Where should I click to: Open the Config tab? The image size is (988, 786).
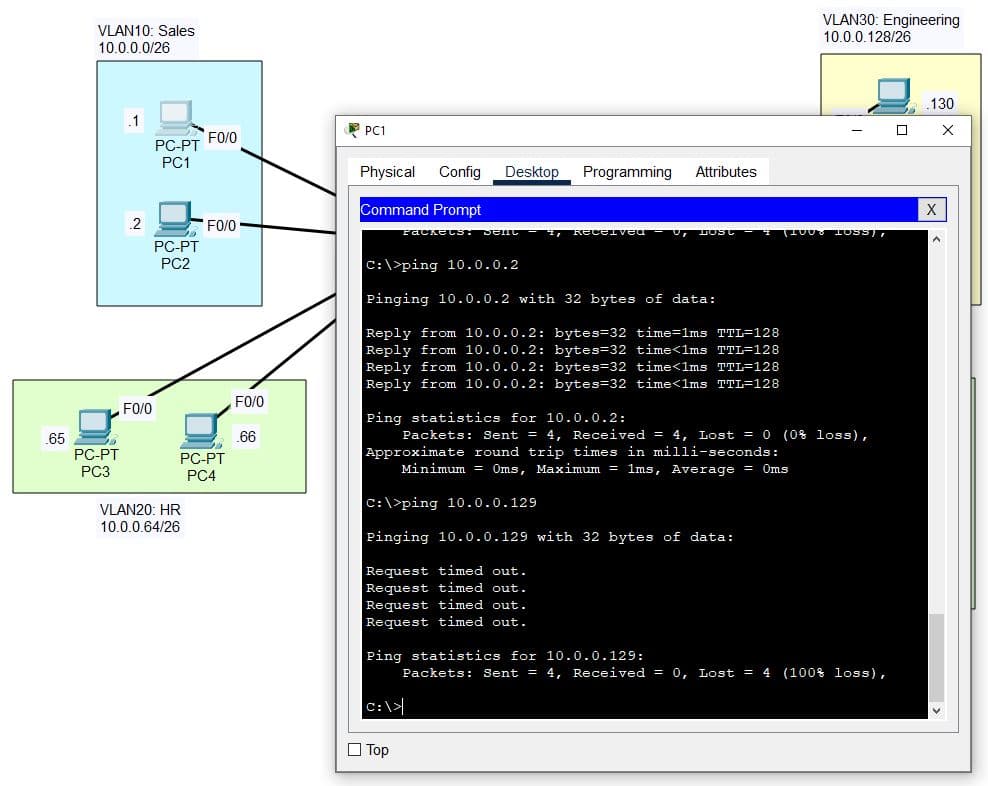(460, 172)
